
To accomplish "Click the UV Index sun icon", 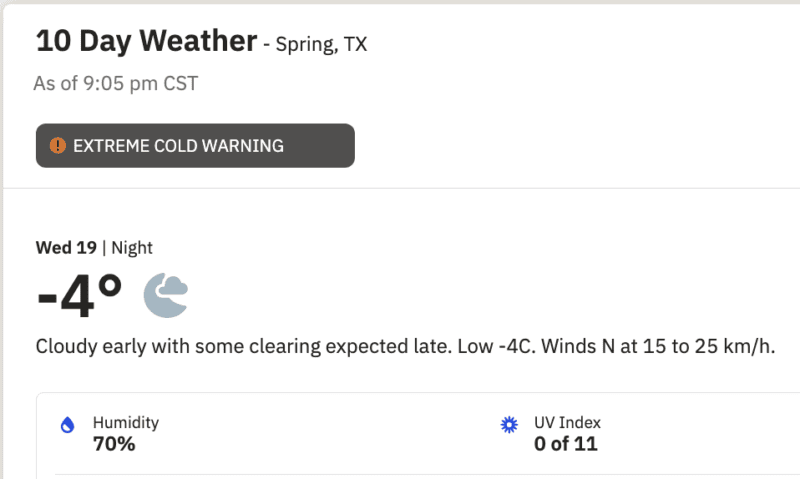I will pyautogui.click(x=509, y=424).
